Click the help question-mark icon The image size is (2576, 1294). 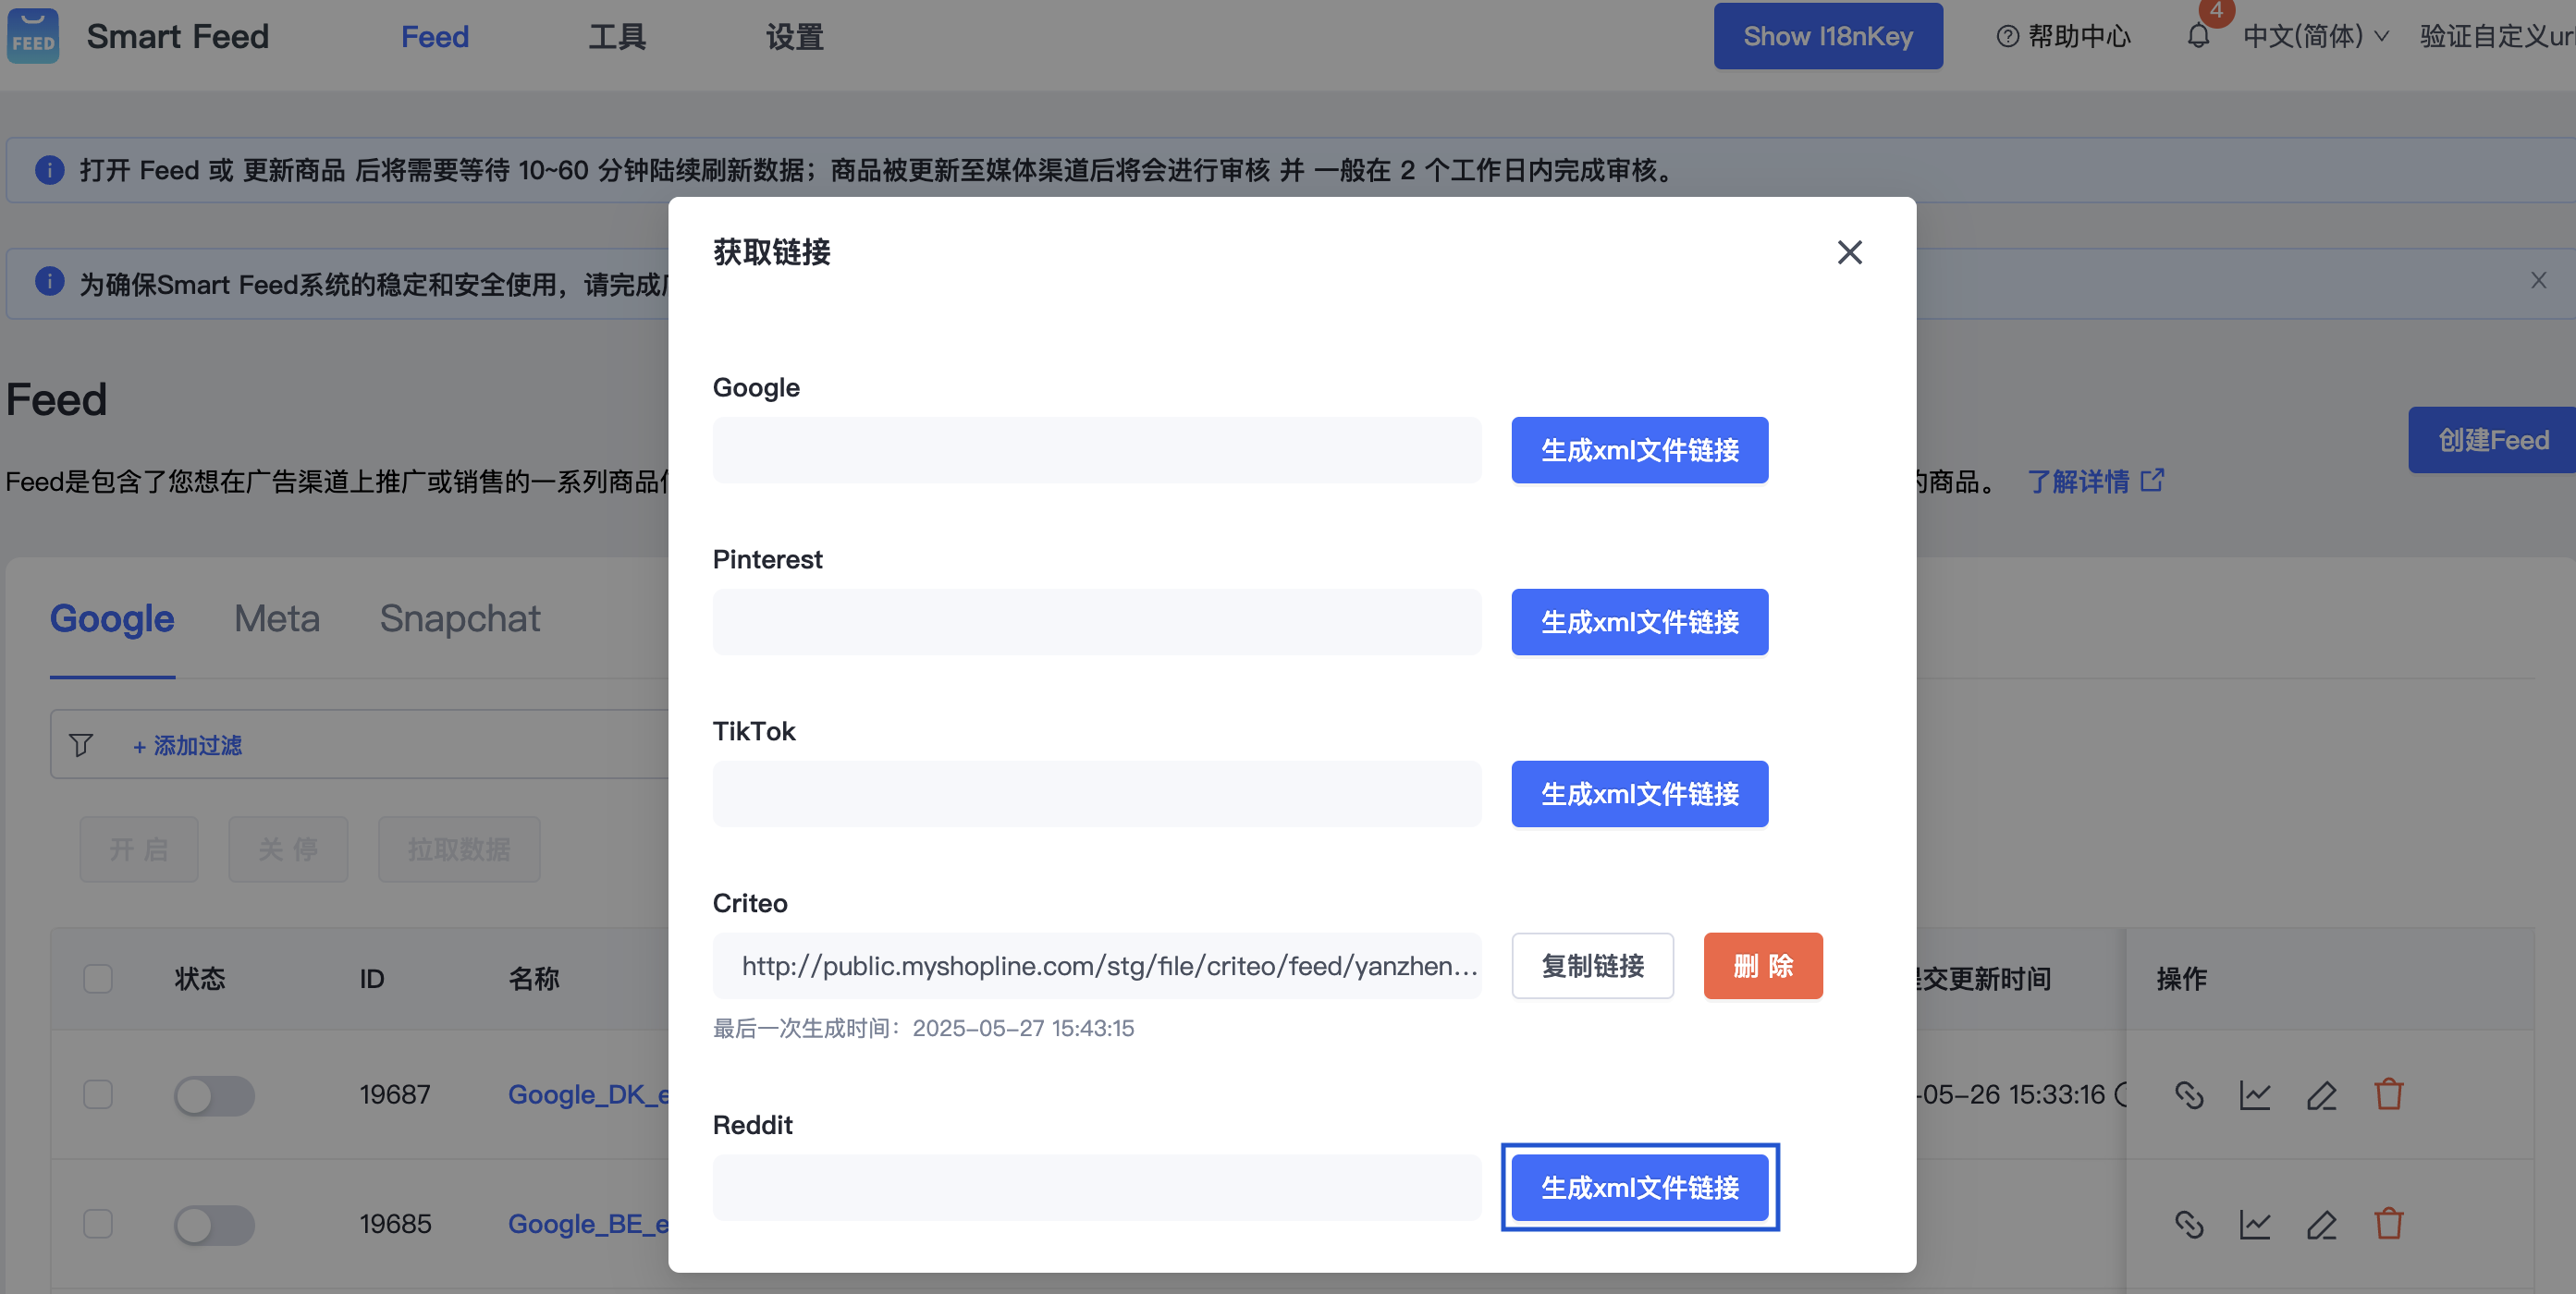point(2007,36)
